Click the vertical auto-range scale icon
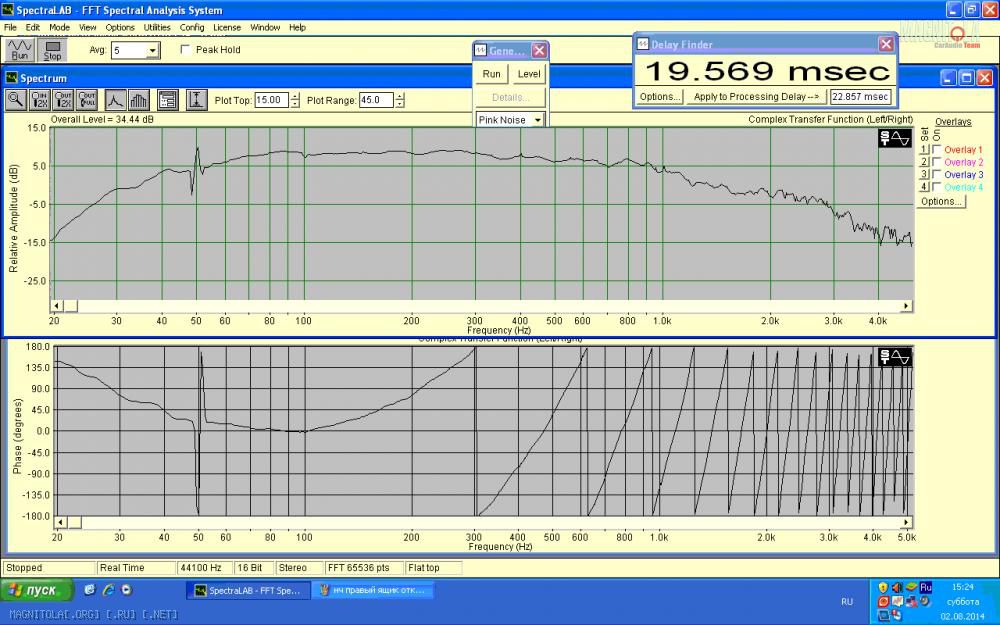This screenshot has height=625, width=1000. (x=196, y=99)
